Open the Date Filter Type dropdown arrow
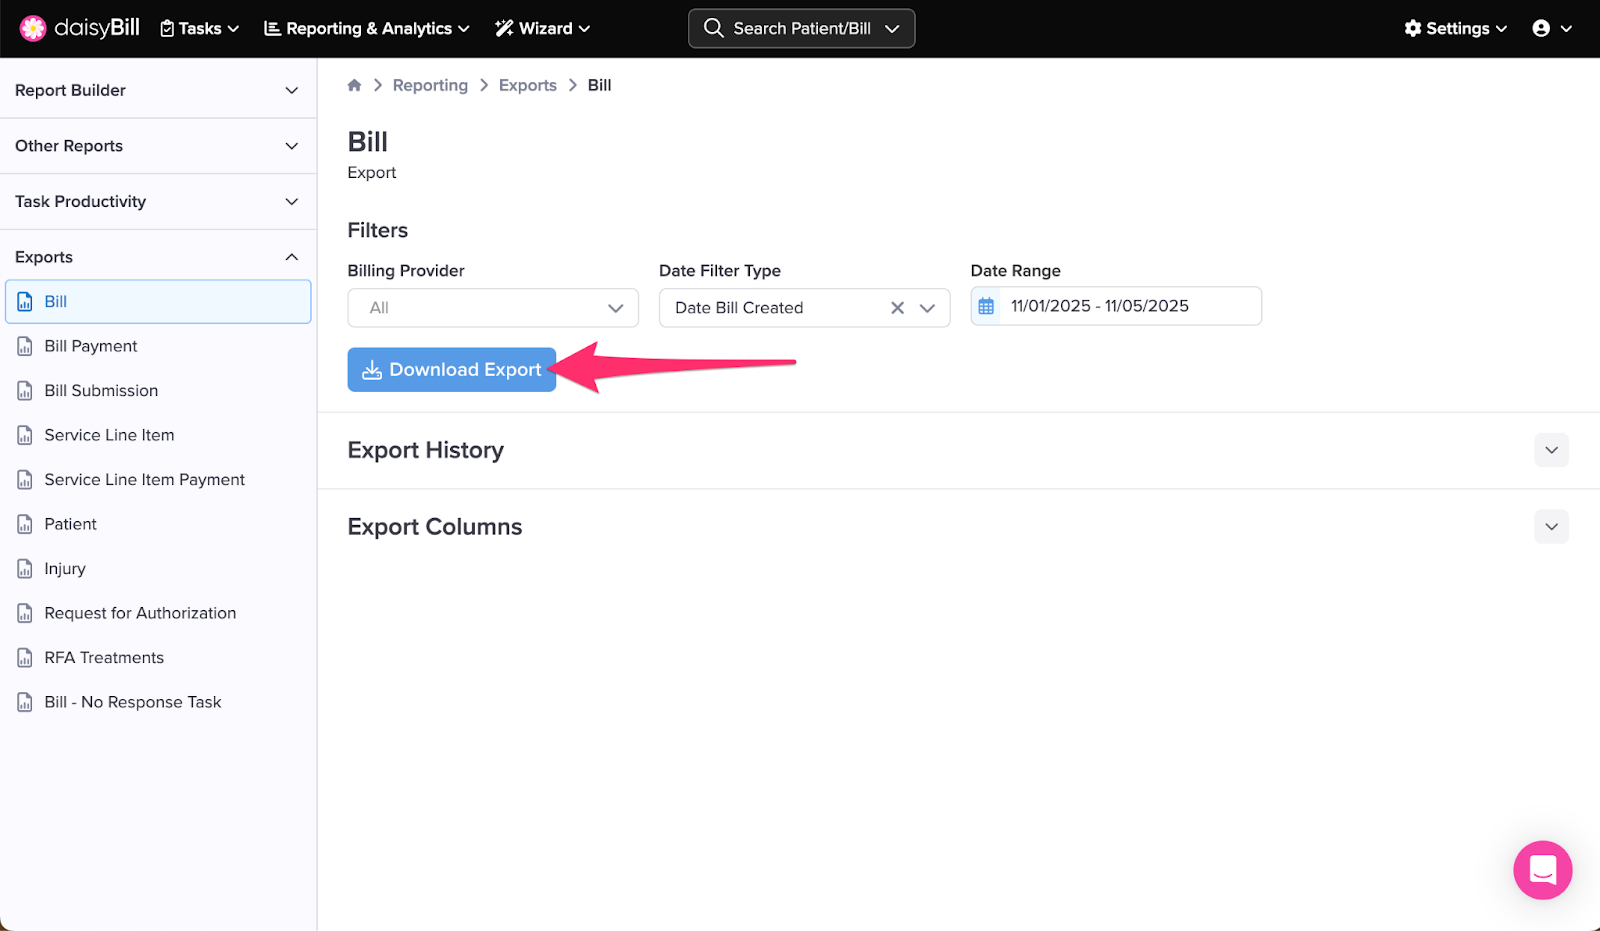 tap(927, 308)
